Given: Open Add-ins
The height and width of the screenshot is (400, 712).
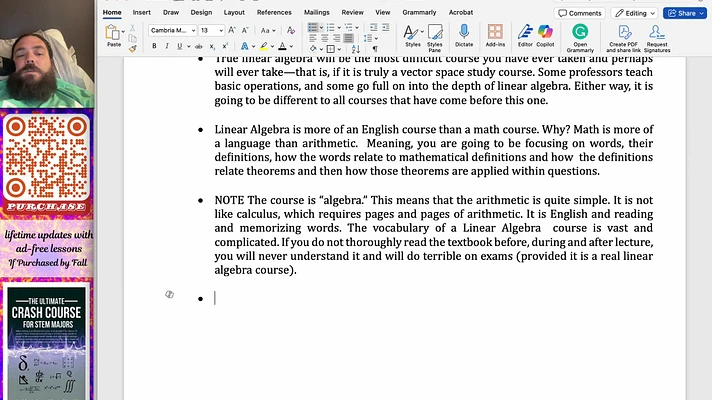Looking at the screenshot, I should tap(495, 36).
